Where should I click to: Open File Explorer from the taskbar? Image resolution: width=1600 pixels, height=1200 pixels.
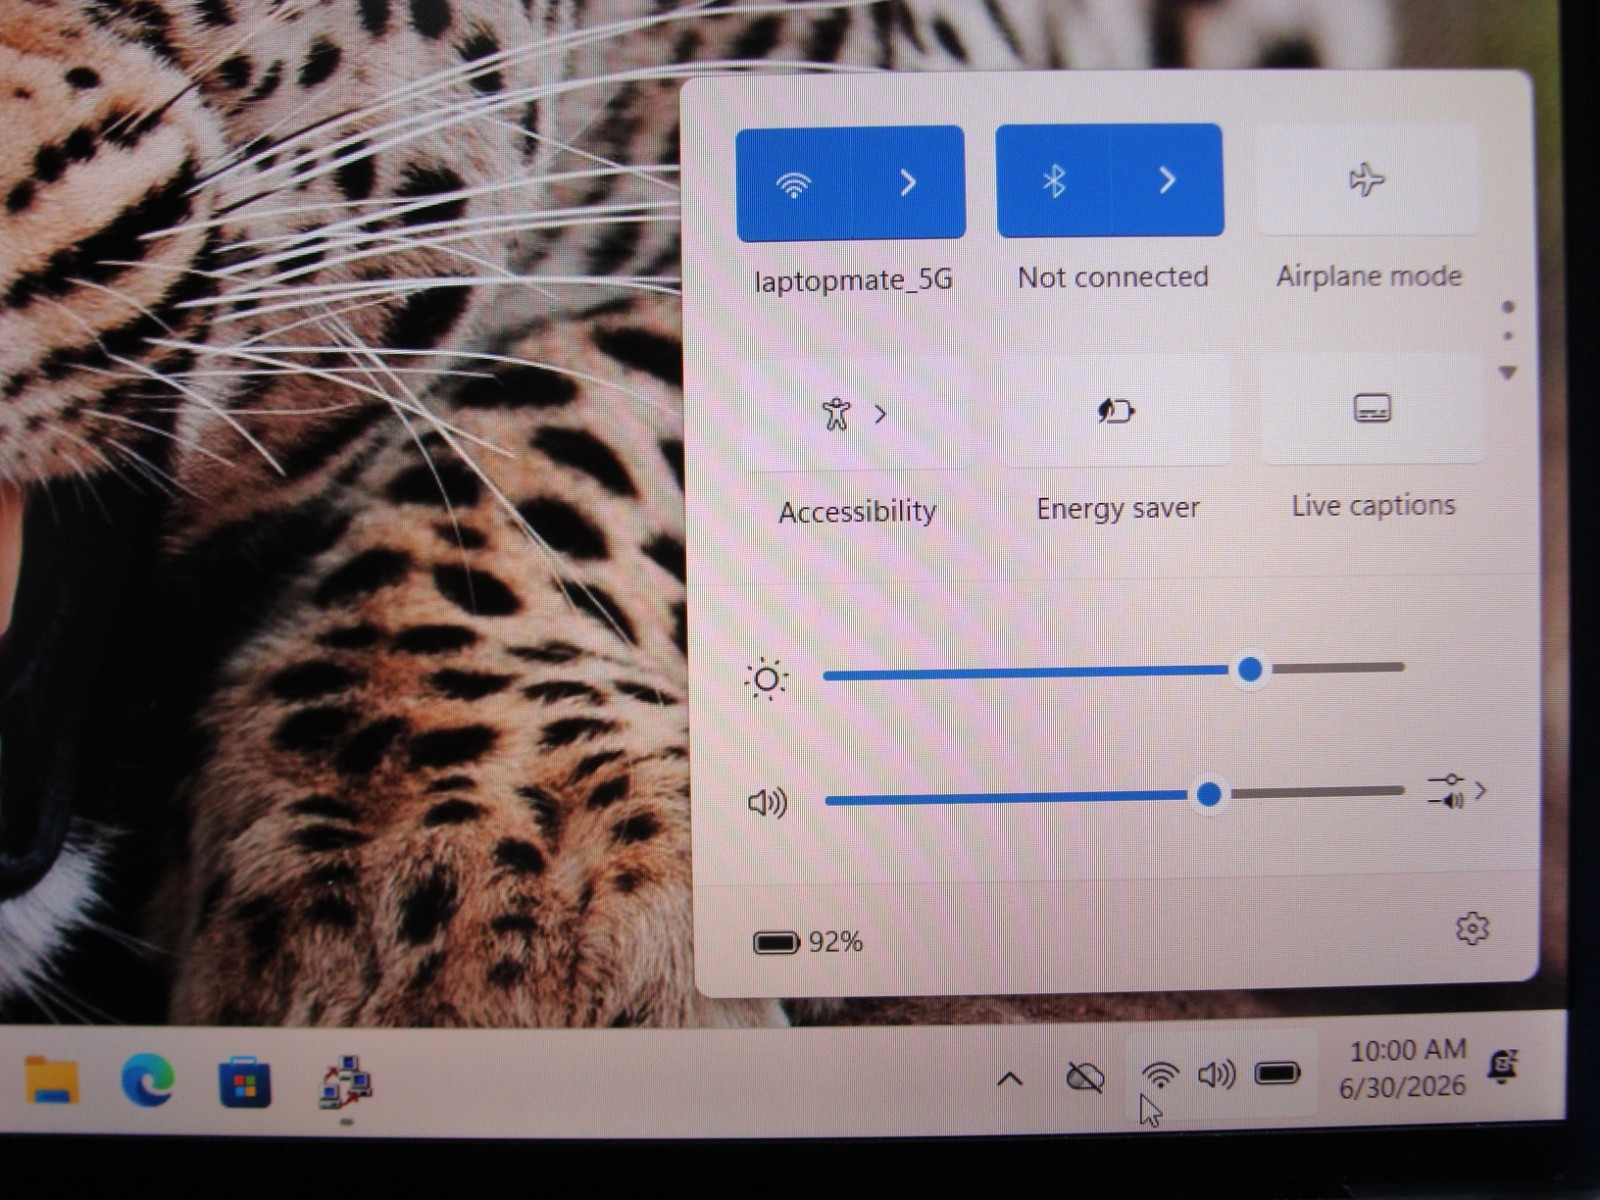[x=52, y=1081]
